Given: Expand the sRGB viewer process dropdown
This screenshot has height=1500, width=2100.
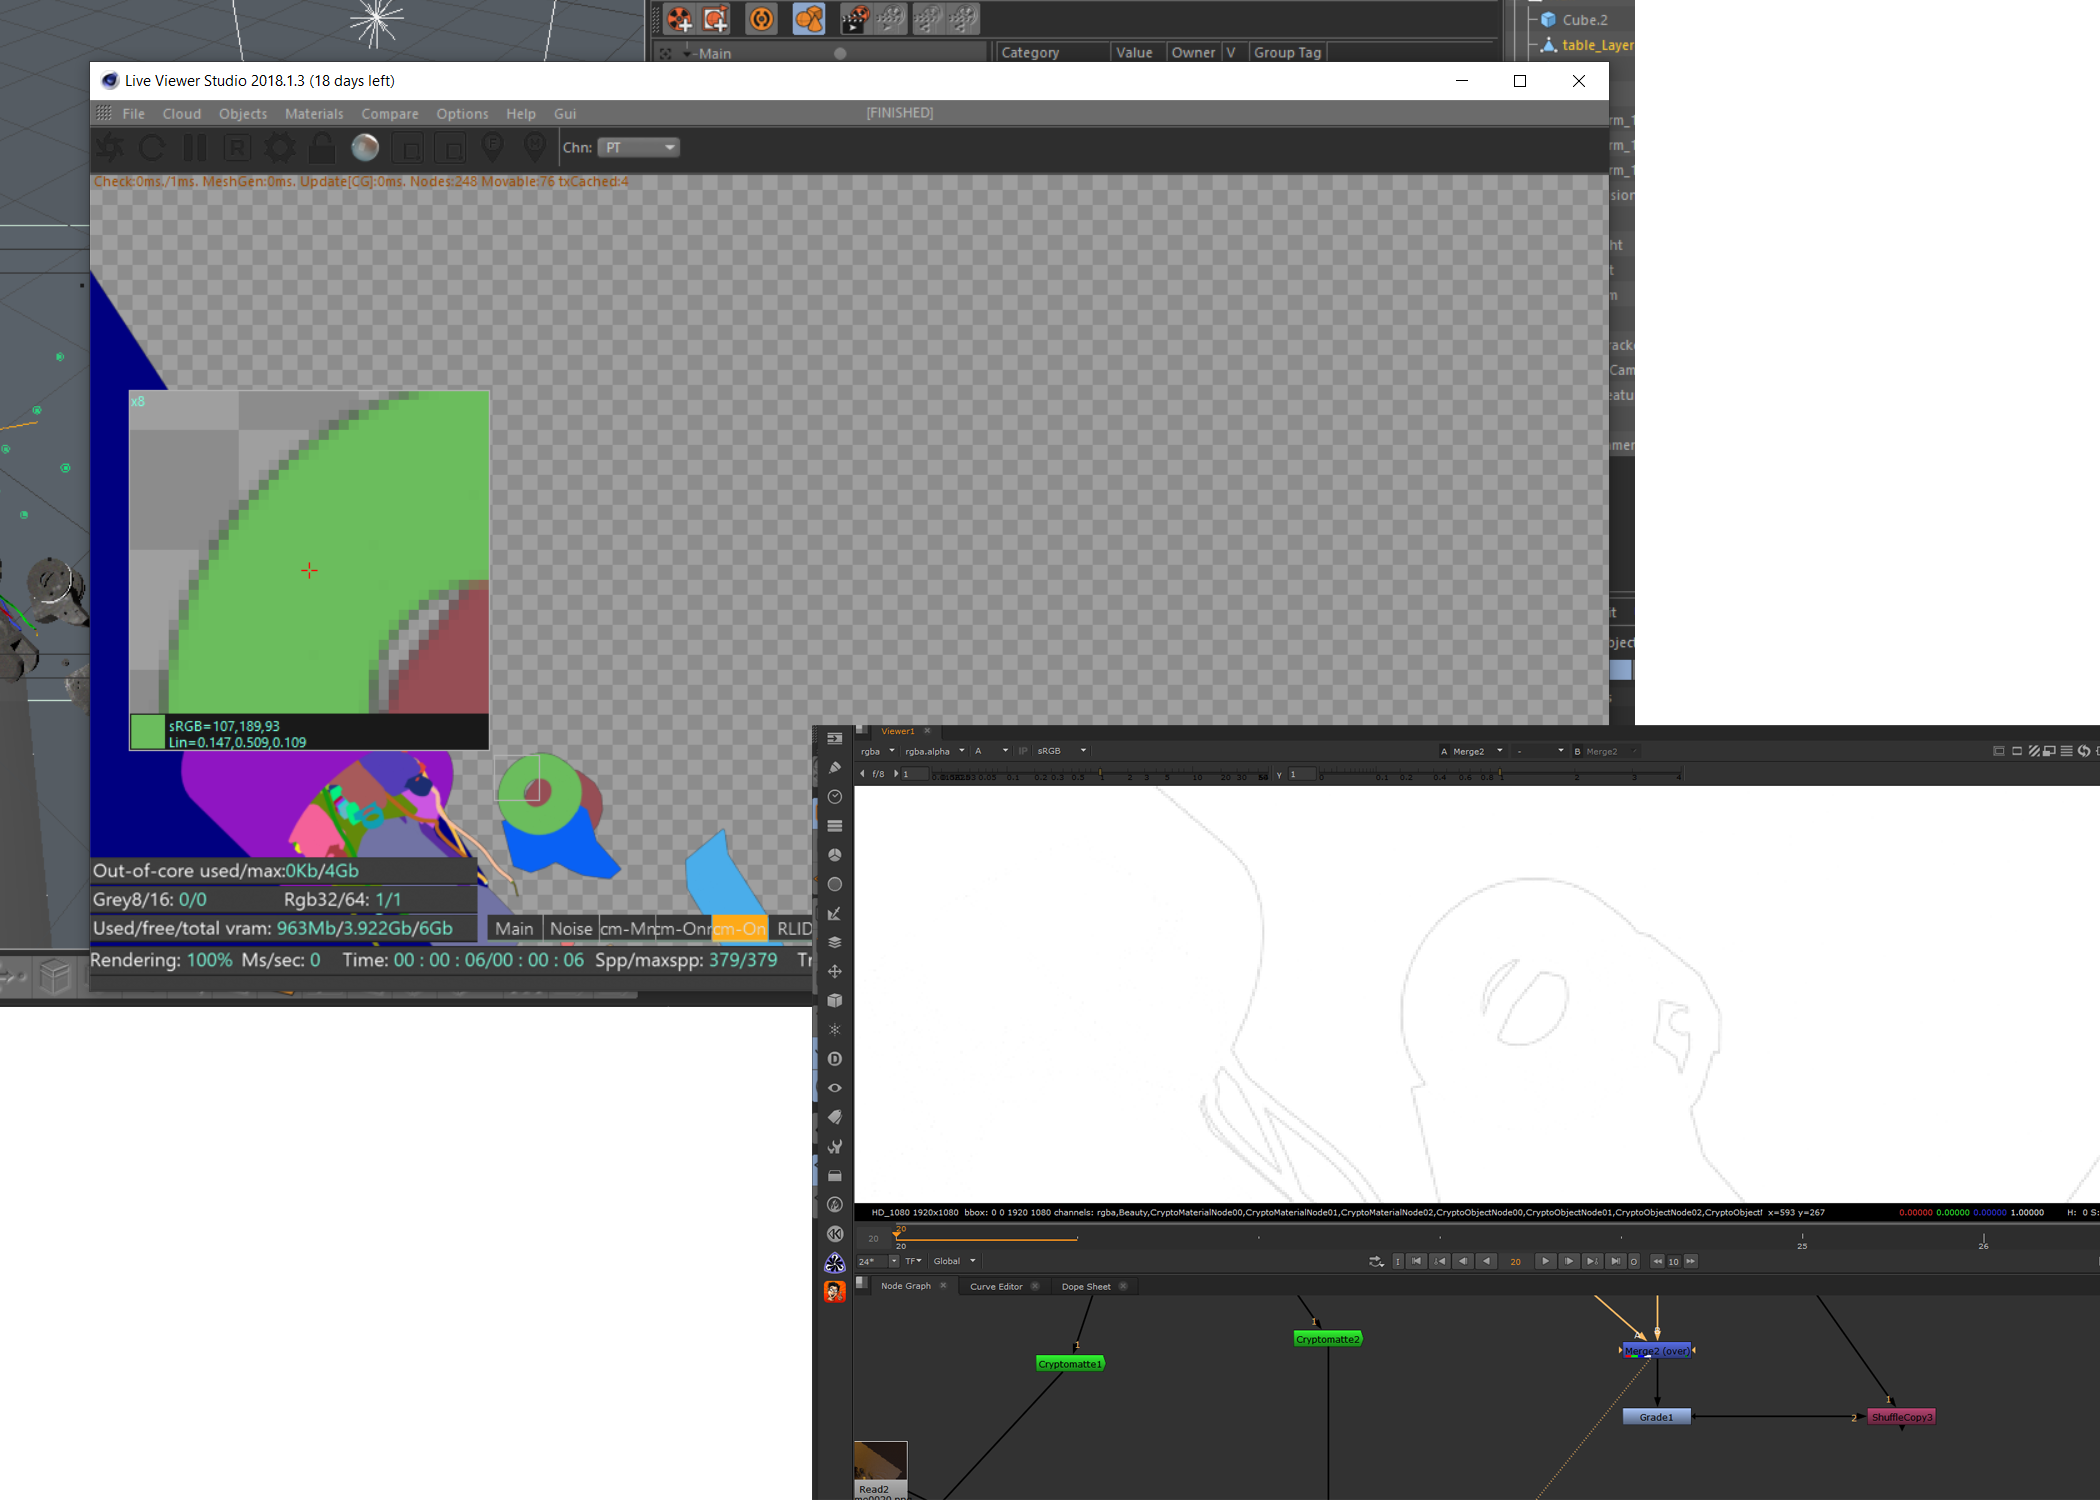Looking at the screenshot, I should [1062, 751].
